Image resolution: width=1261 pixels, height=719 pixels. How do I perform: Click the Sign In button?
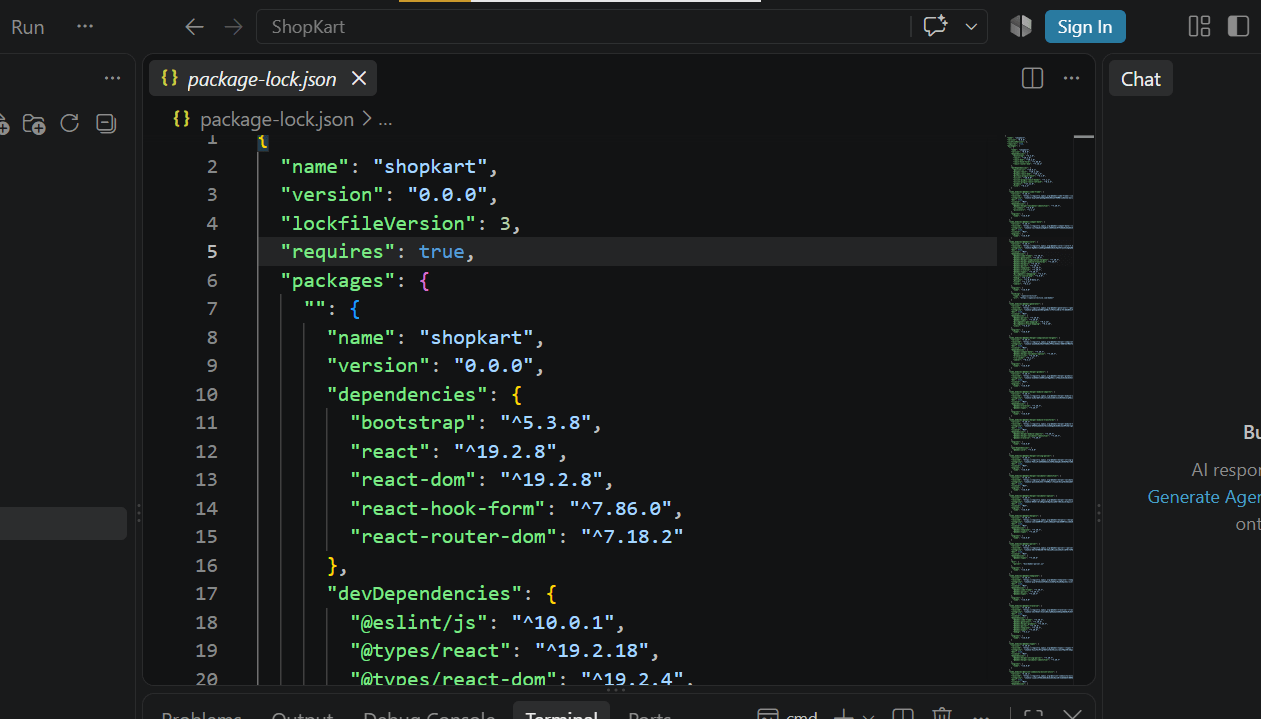pos(1085,27)
